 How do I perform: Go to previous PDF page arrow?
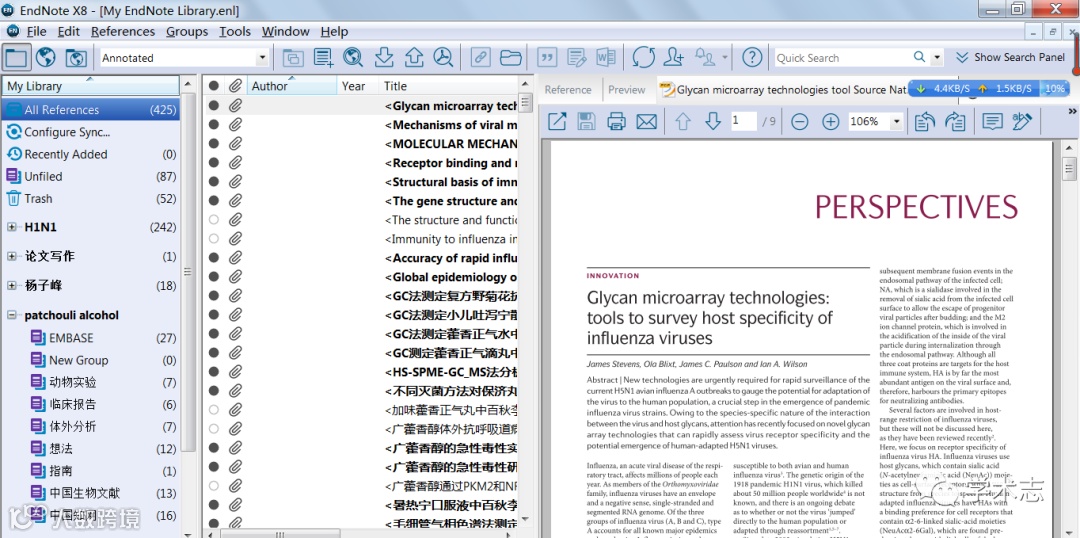pos(683,122)
